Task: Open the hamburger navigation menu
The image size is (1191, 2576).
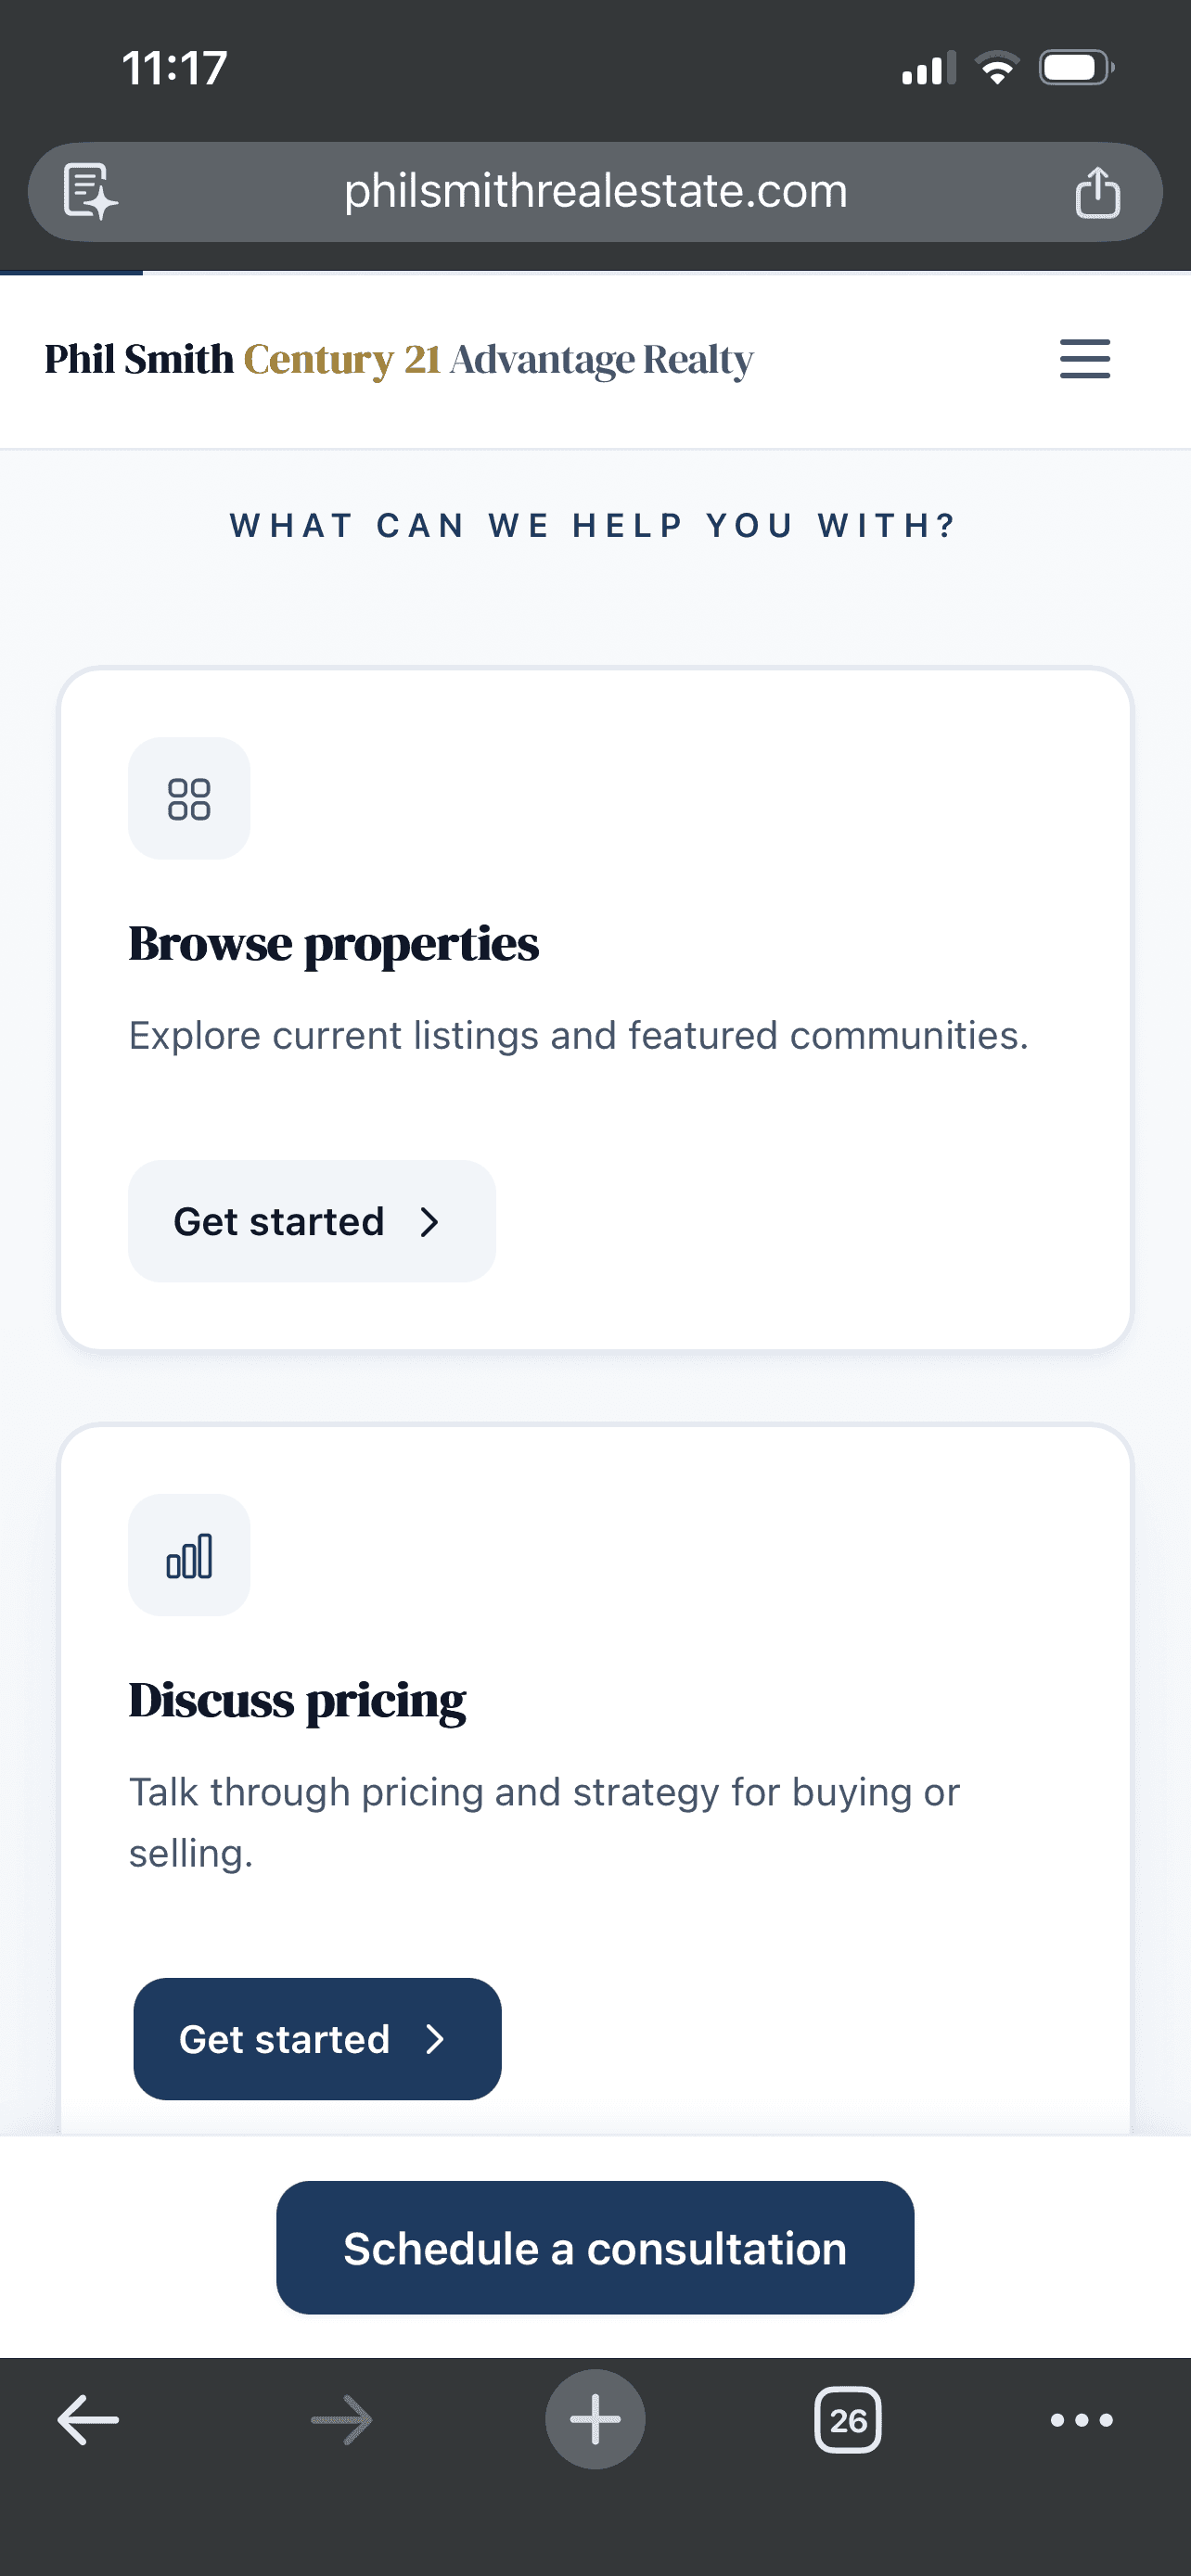Action: [1084, 359]
